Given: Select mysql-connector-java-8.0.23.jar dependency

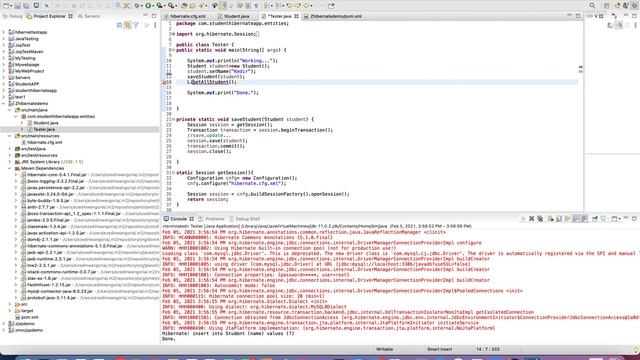Looking at the screenshot, I should [60, 291].
